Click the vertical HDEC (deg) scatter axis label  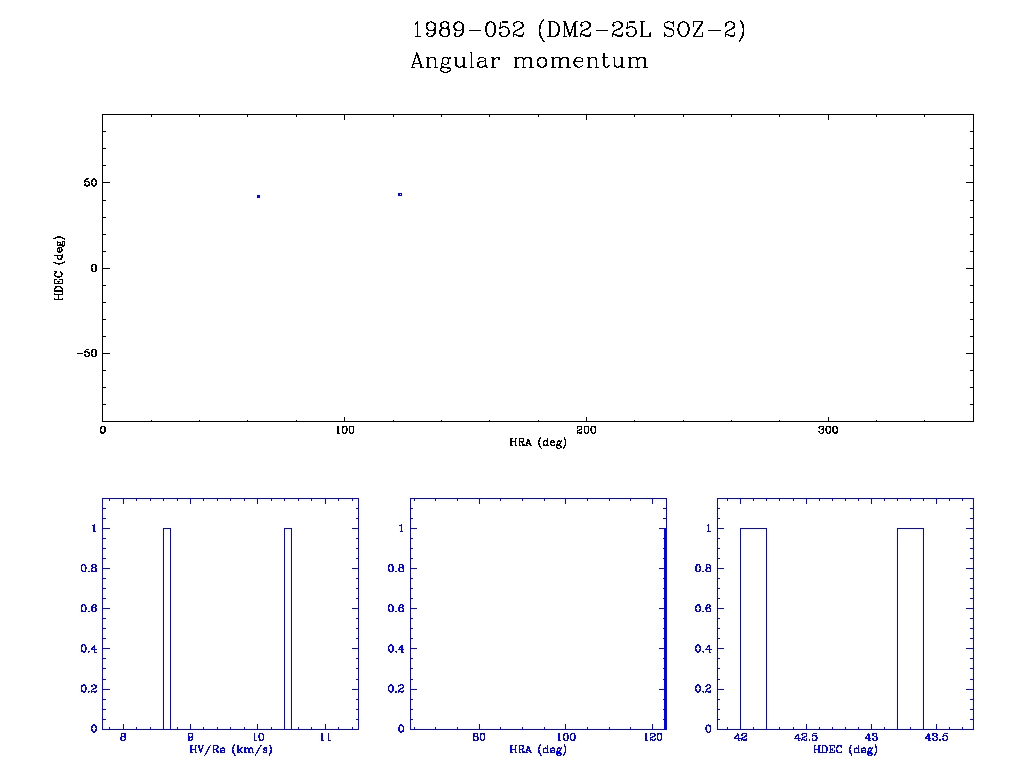pos(60,268)
